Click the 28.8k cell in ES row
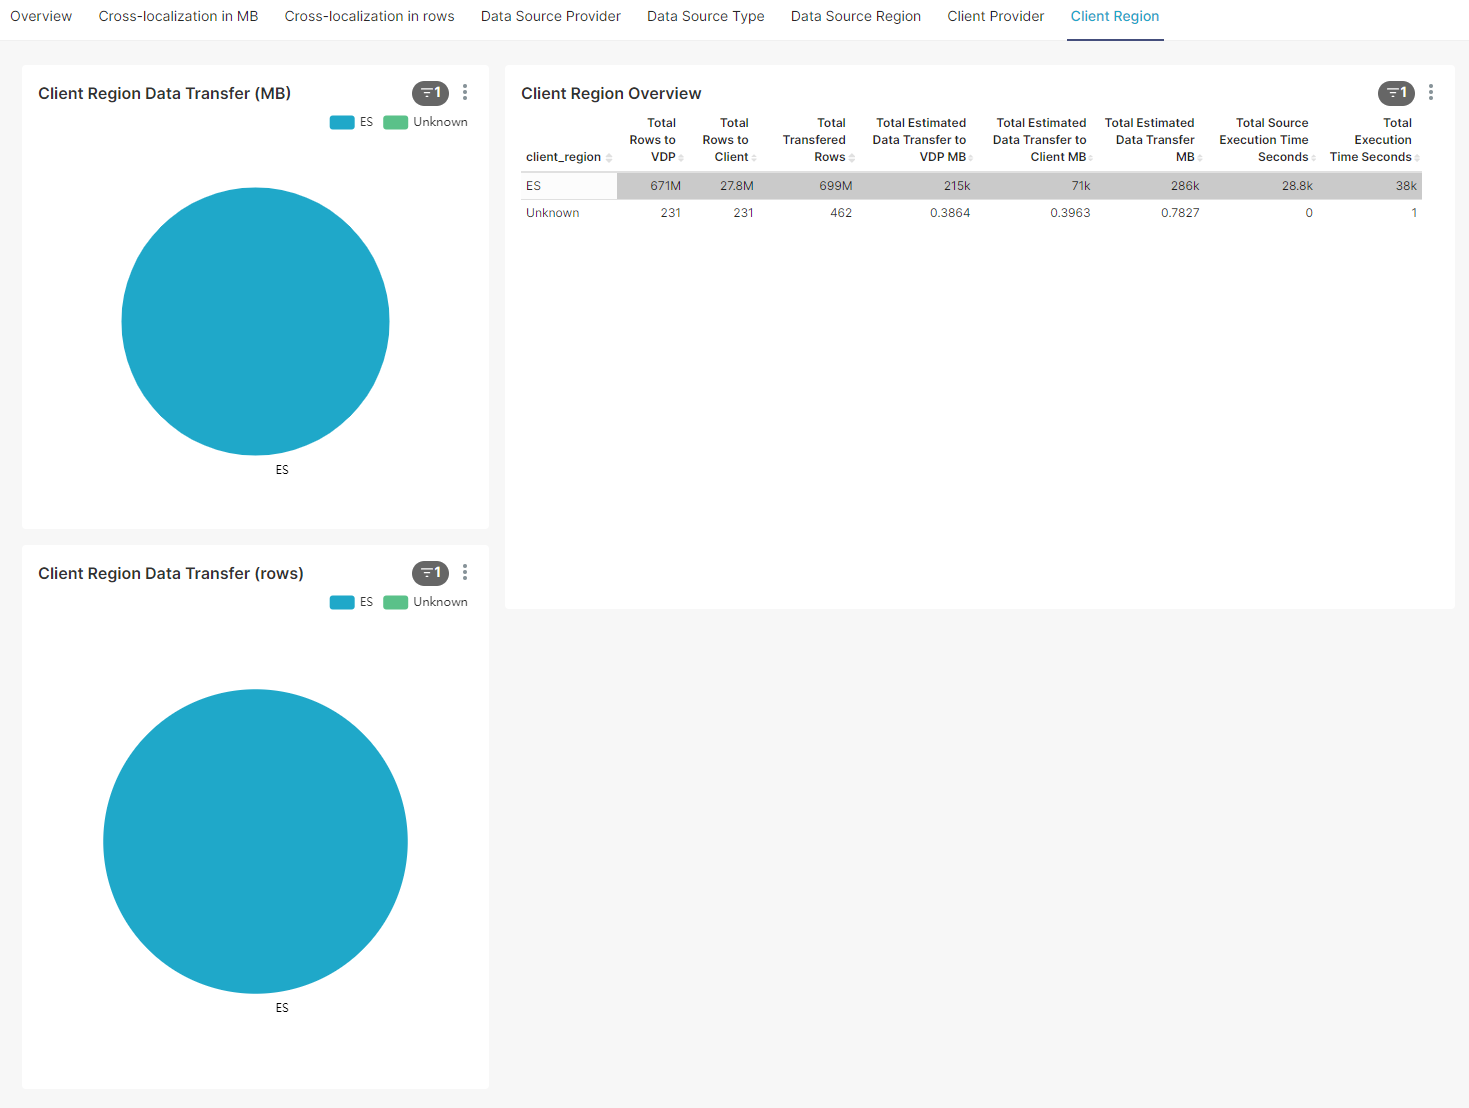1469x1108 pixels. click(x=1297, y=186)
